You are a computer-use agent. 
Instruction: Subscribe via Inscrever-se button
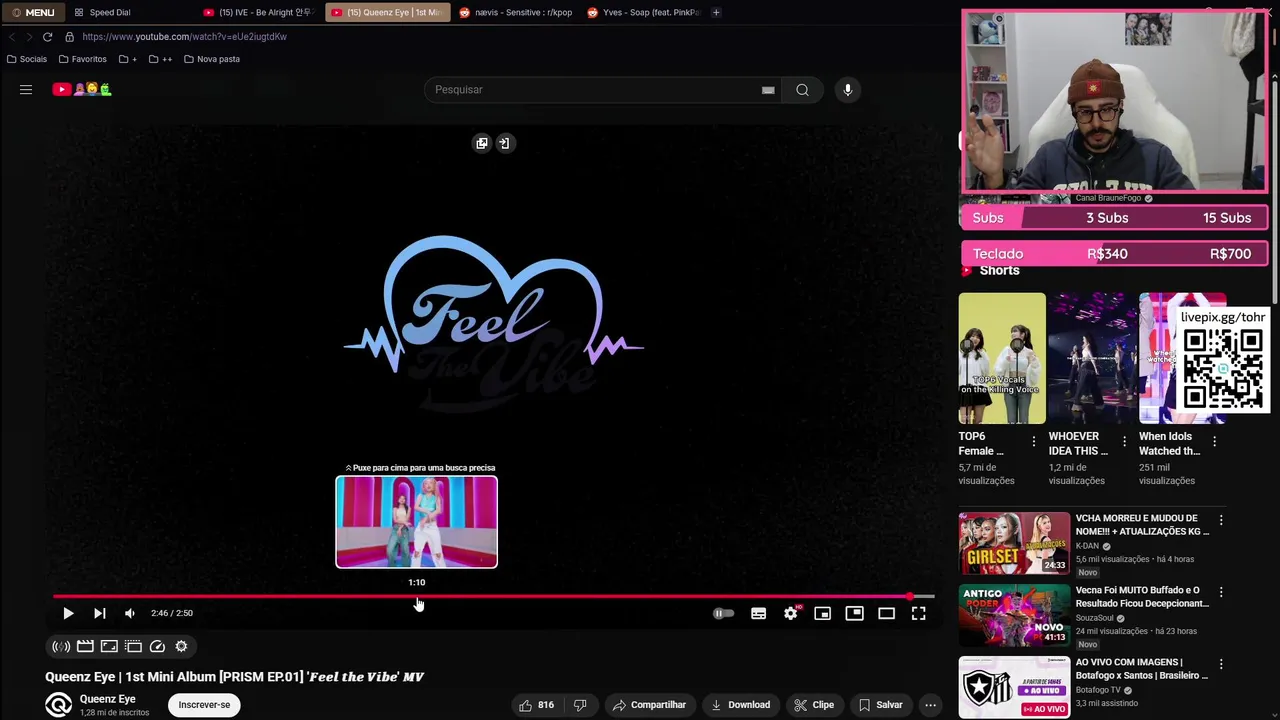click(x=204, y=705)
